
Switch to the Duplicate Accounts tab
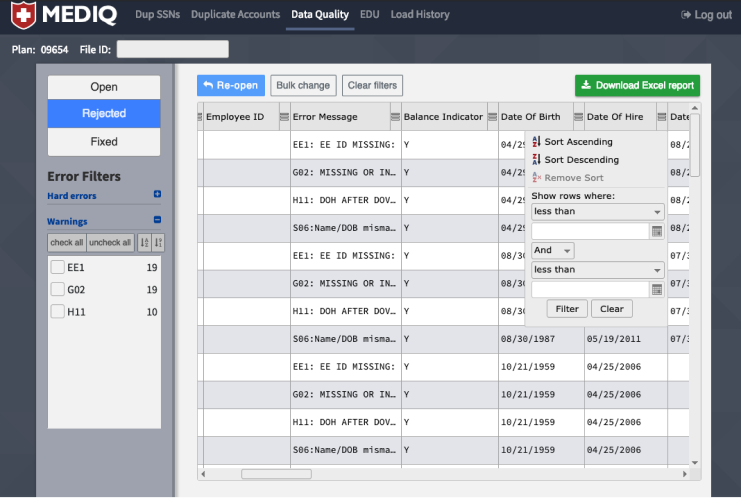[x=236, y=15]
